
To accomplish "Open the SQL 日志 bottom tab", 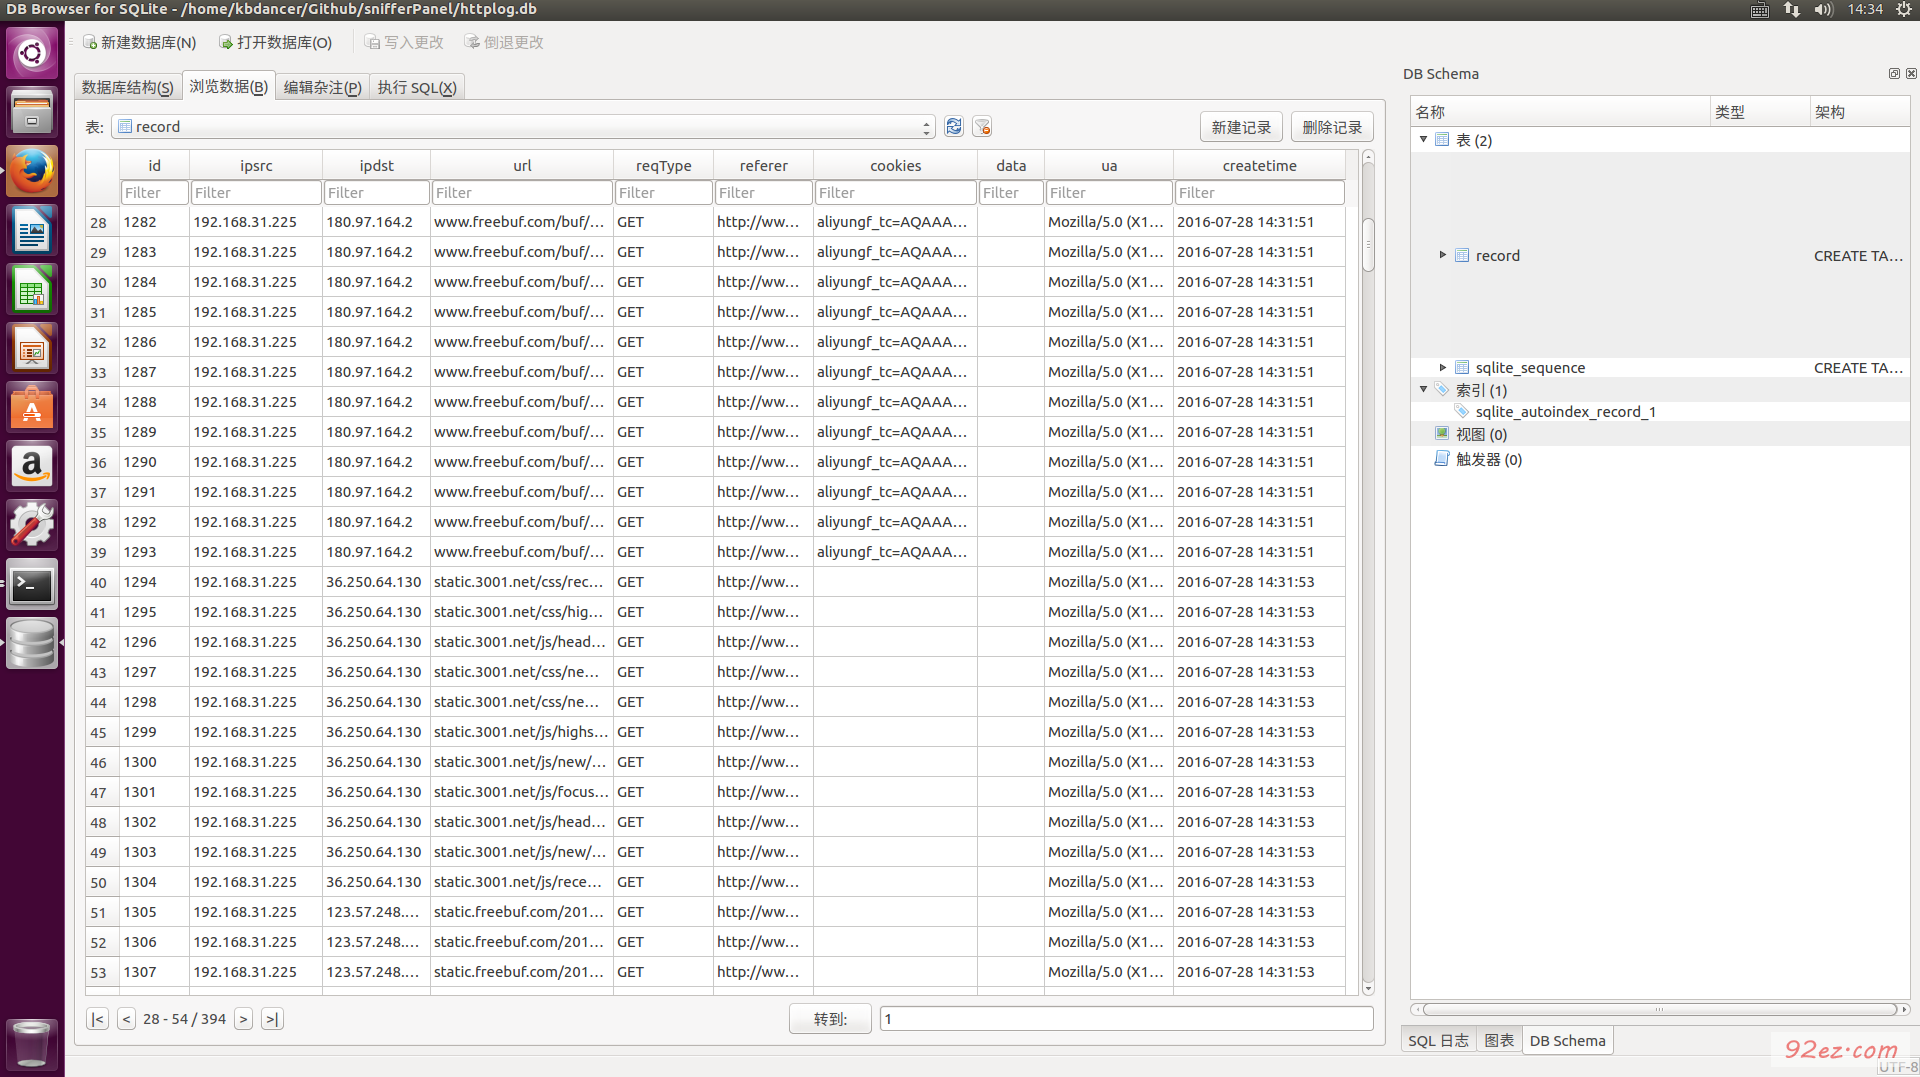I will click(x=1438, y=1040).
